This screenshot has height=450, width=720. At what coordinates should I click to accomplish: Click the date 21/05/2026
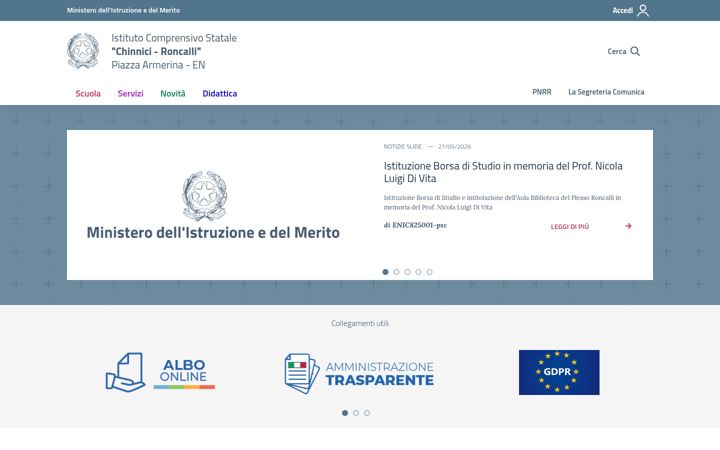coord(455,146)
